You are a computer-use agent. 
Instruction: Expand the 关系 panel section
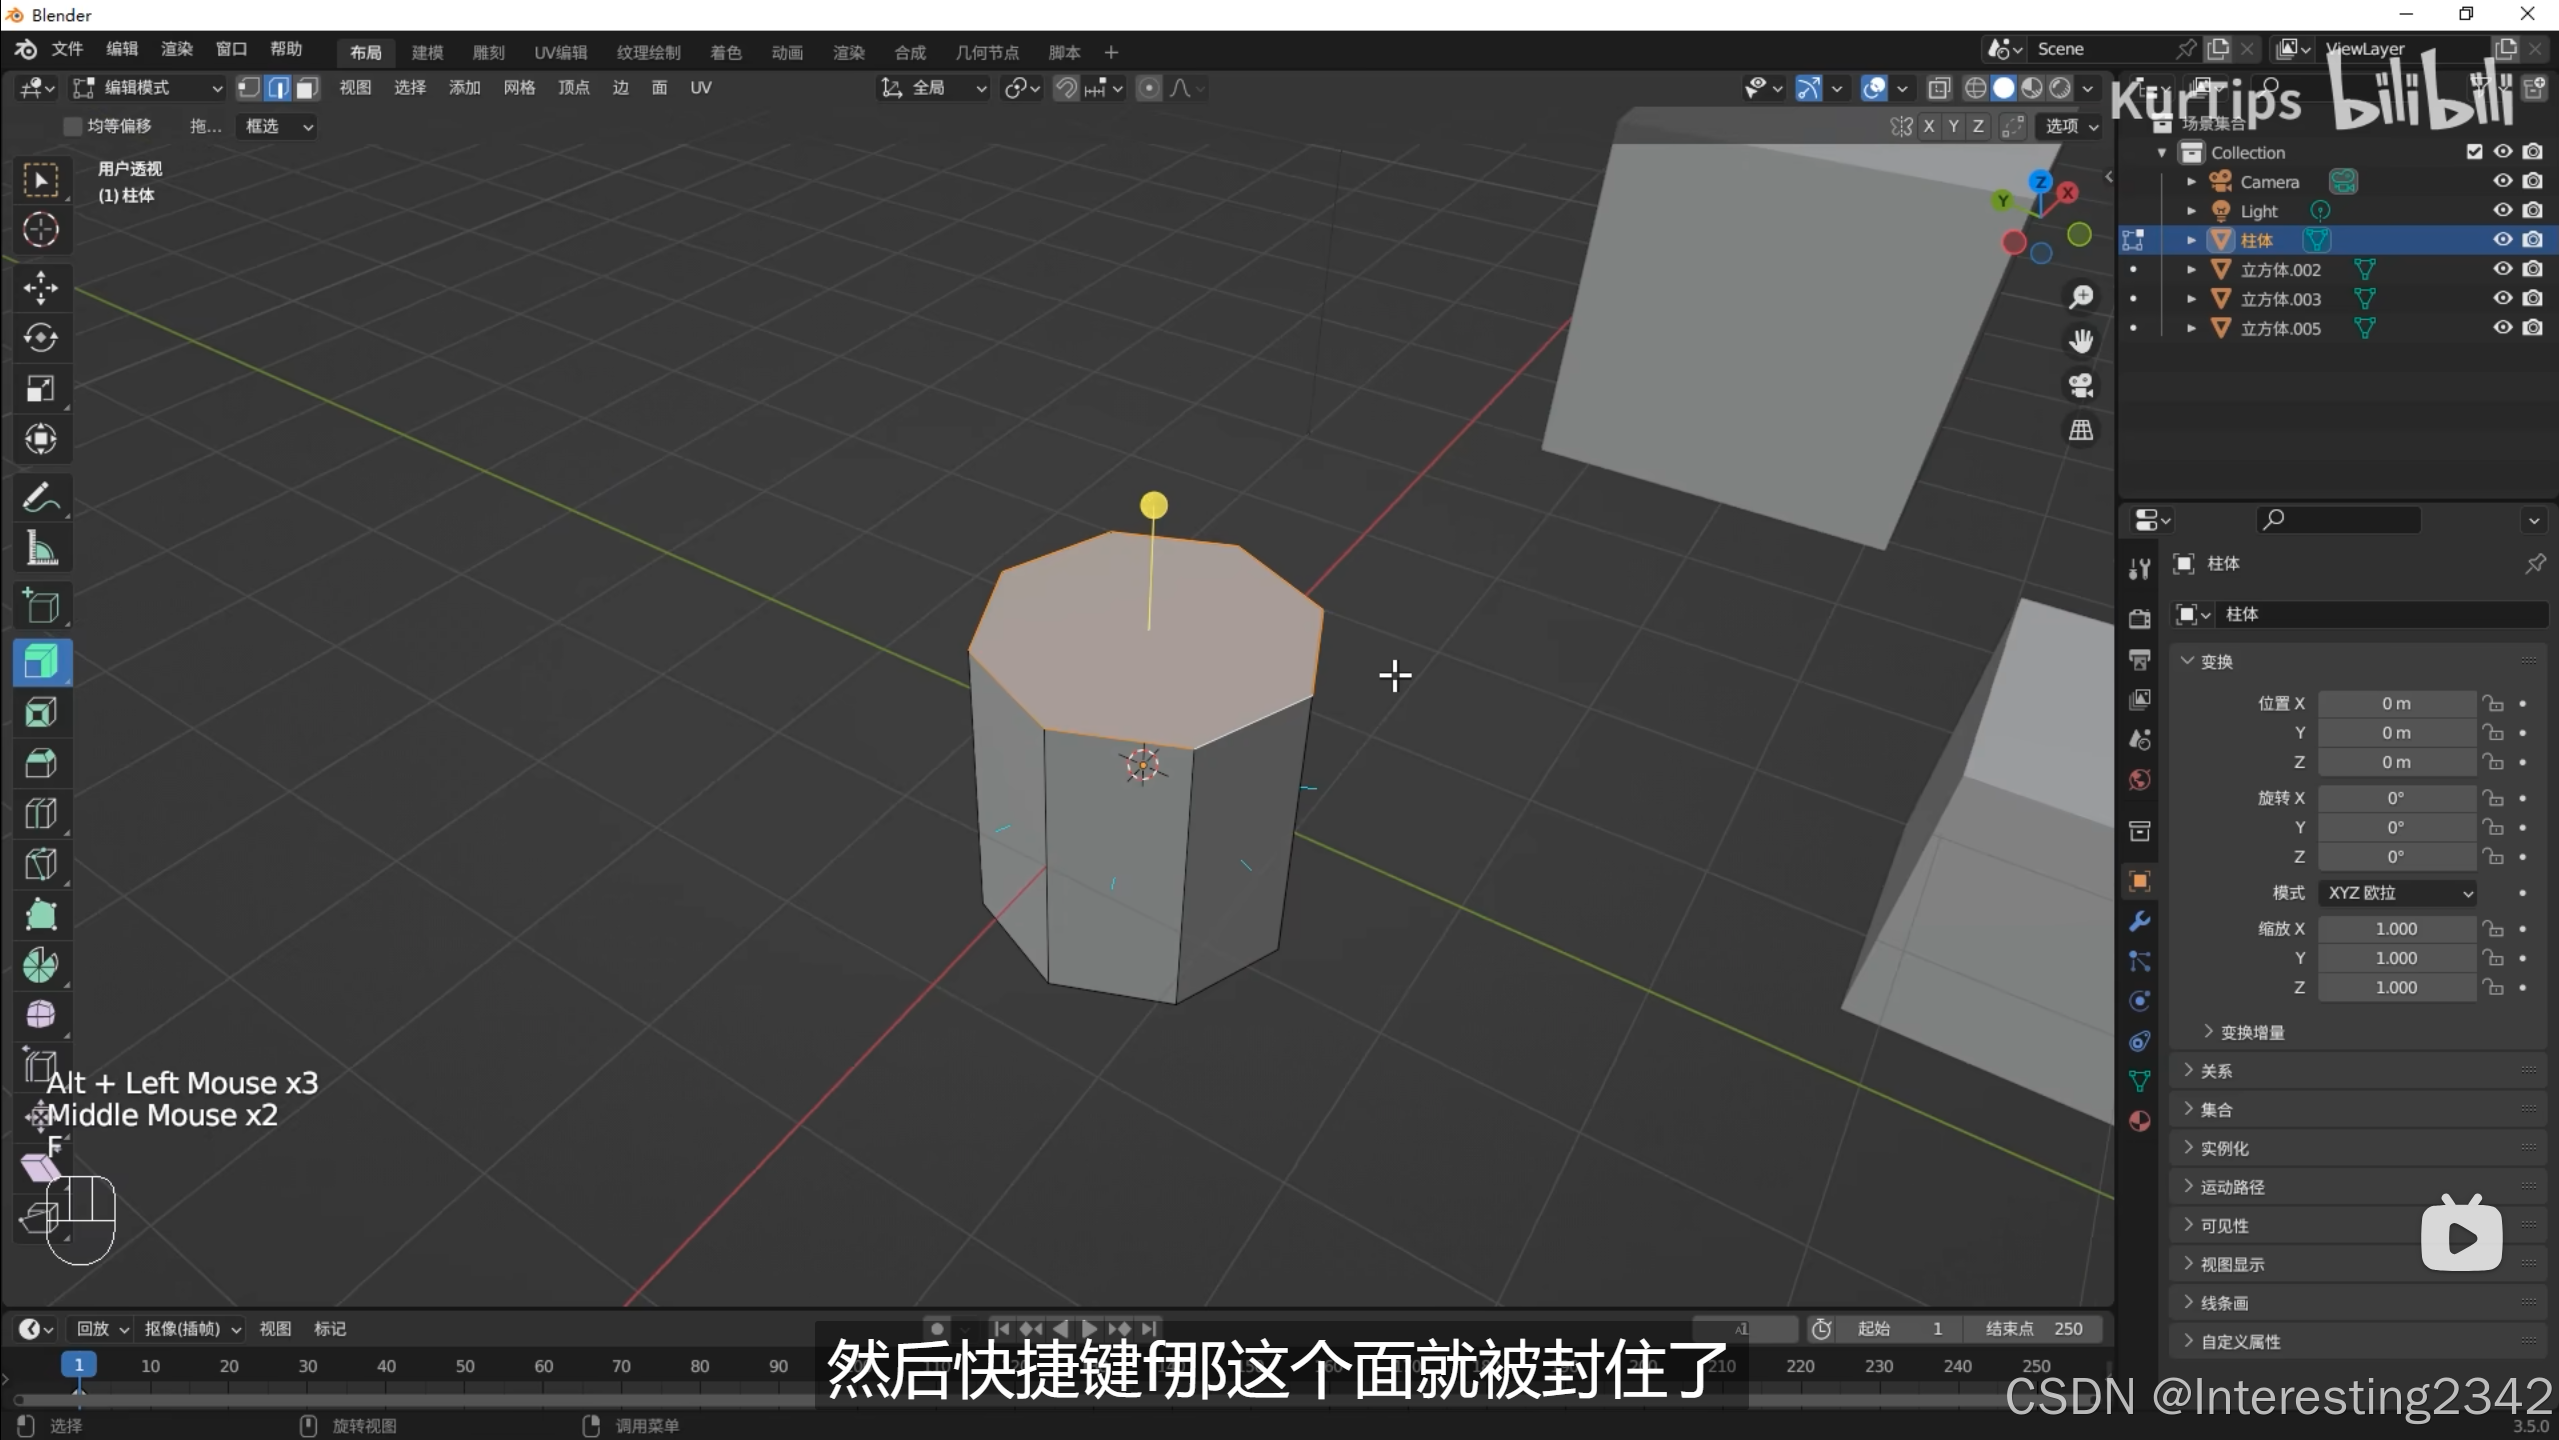tap(2215, 1071)
